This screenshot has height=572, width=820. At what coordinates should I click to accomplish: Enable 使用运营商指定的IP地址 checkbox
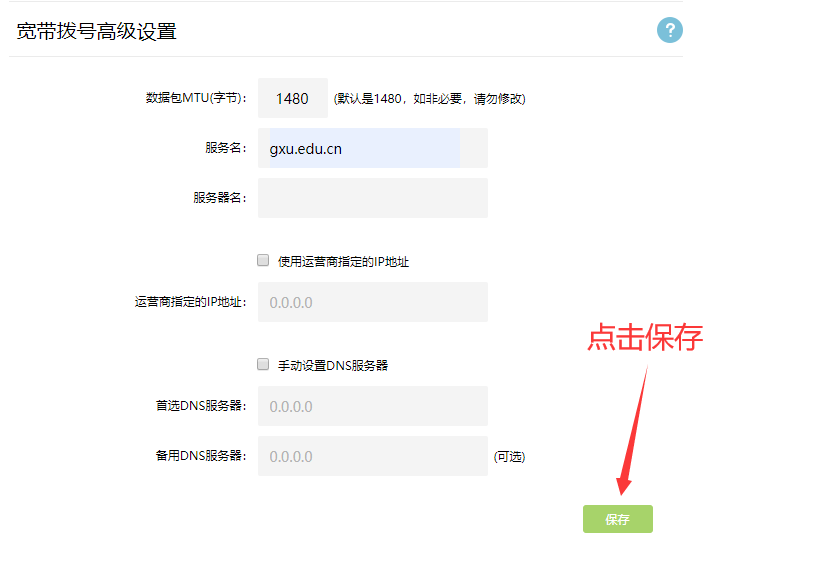pos(264,260)
